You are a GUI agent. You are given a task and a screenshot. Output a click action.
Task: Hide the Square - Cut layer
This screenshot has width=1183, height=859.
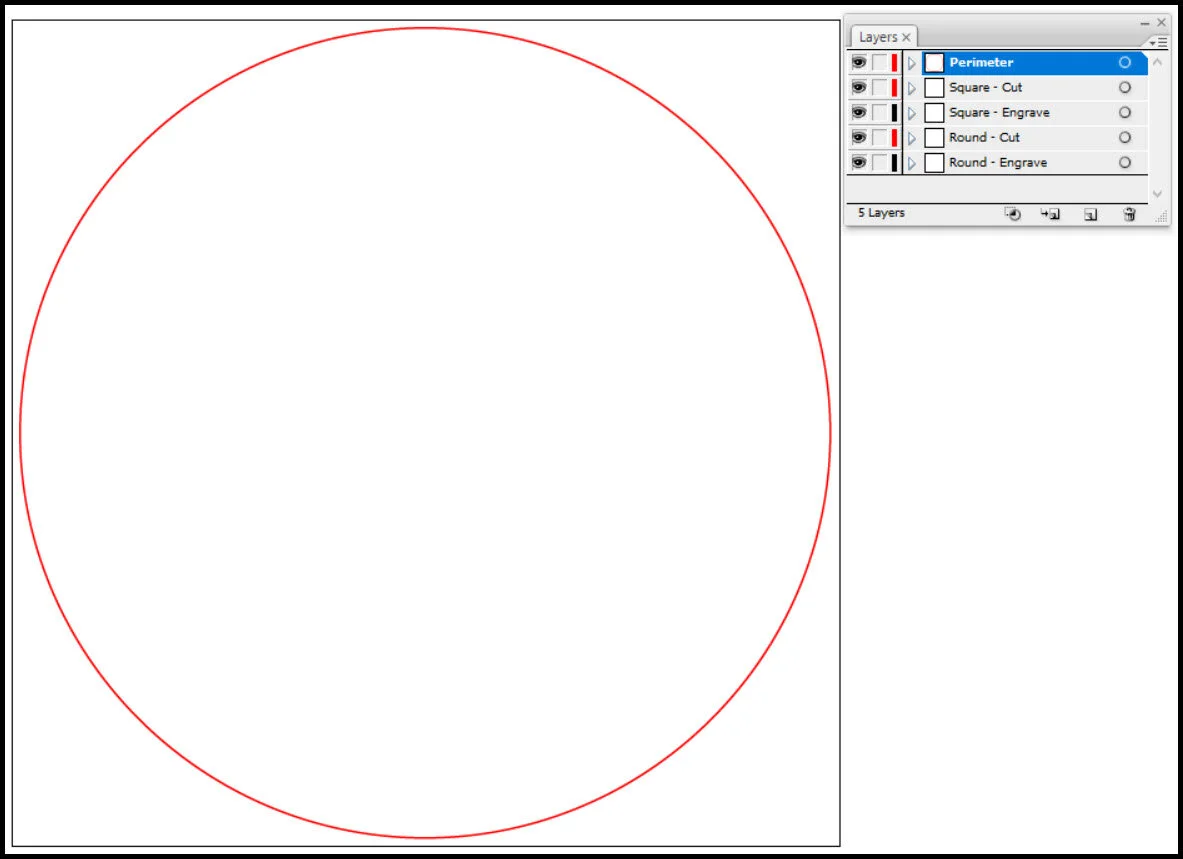[x=859, y=87]
